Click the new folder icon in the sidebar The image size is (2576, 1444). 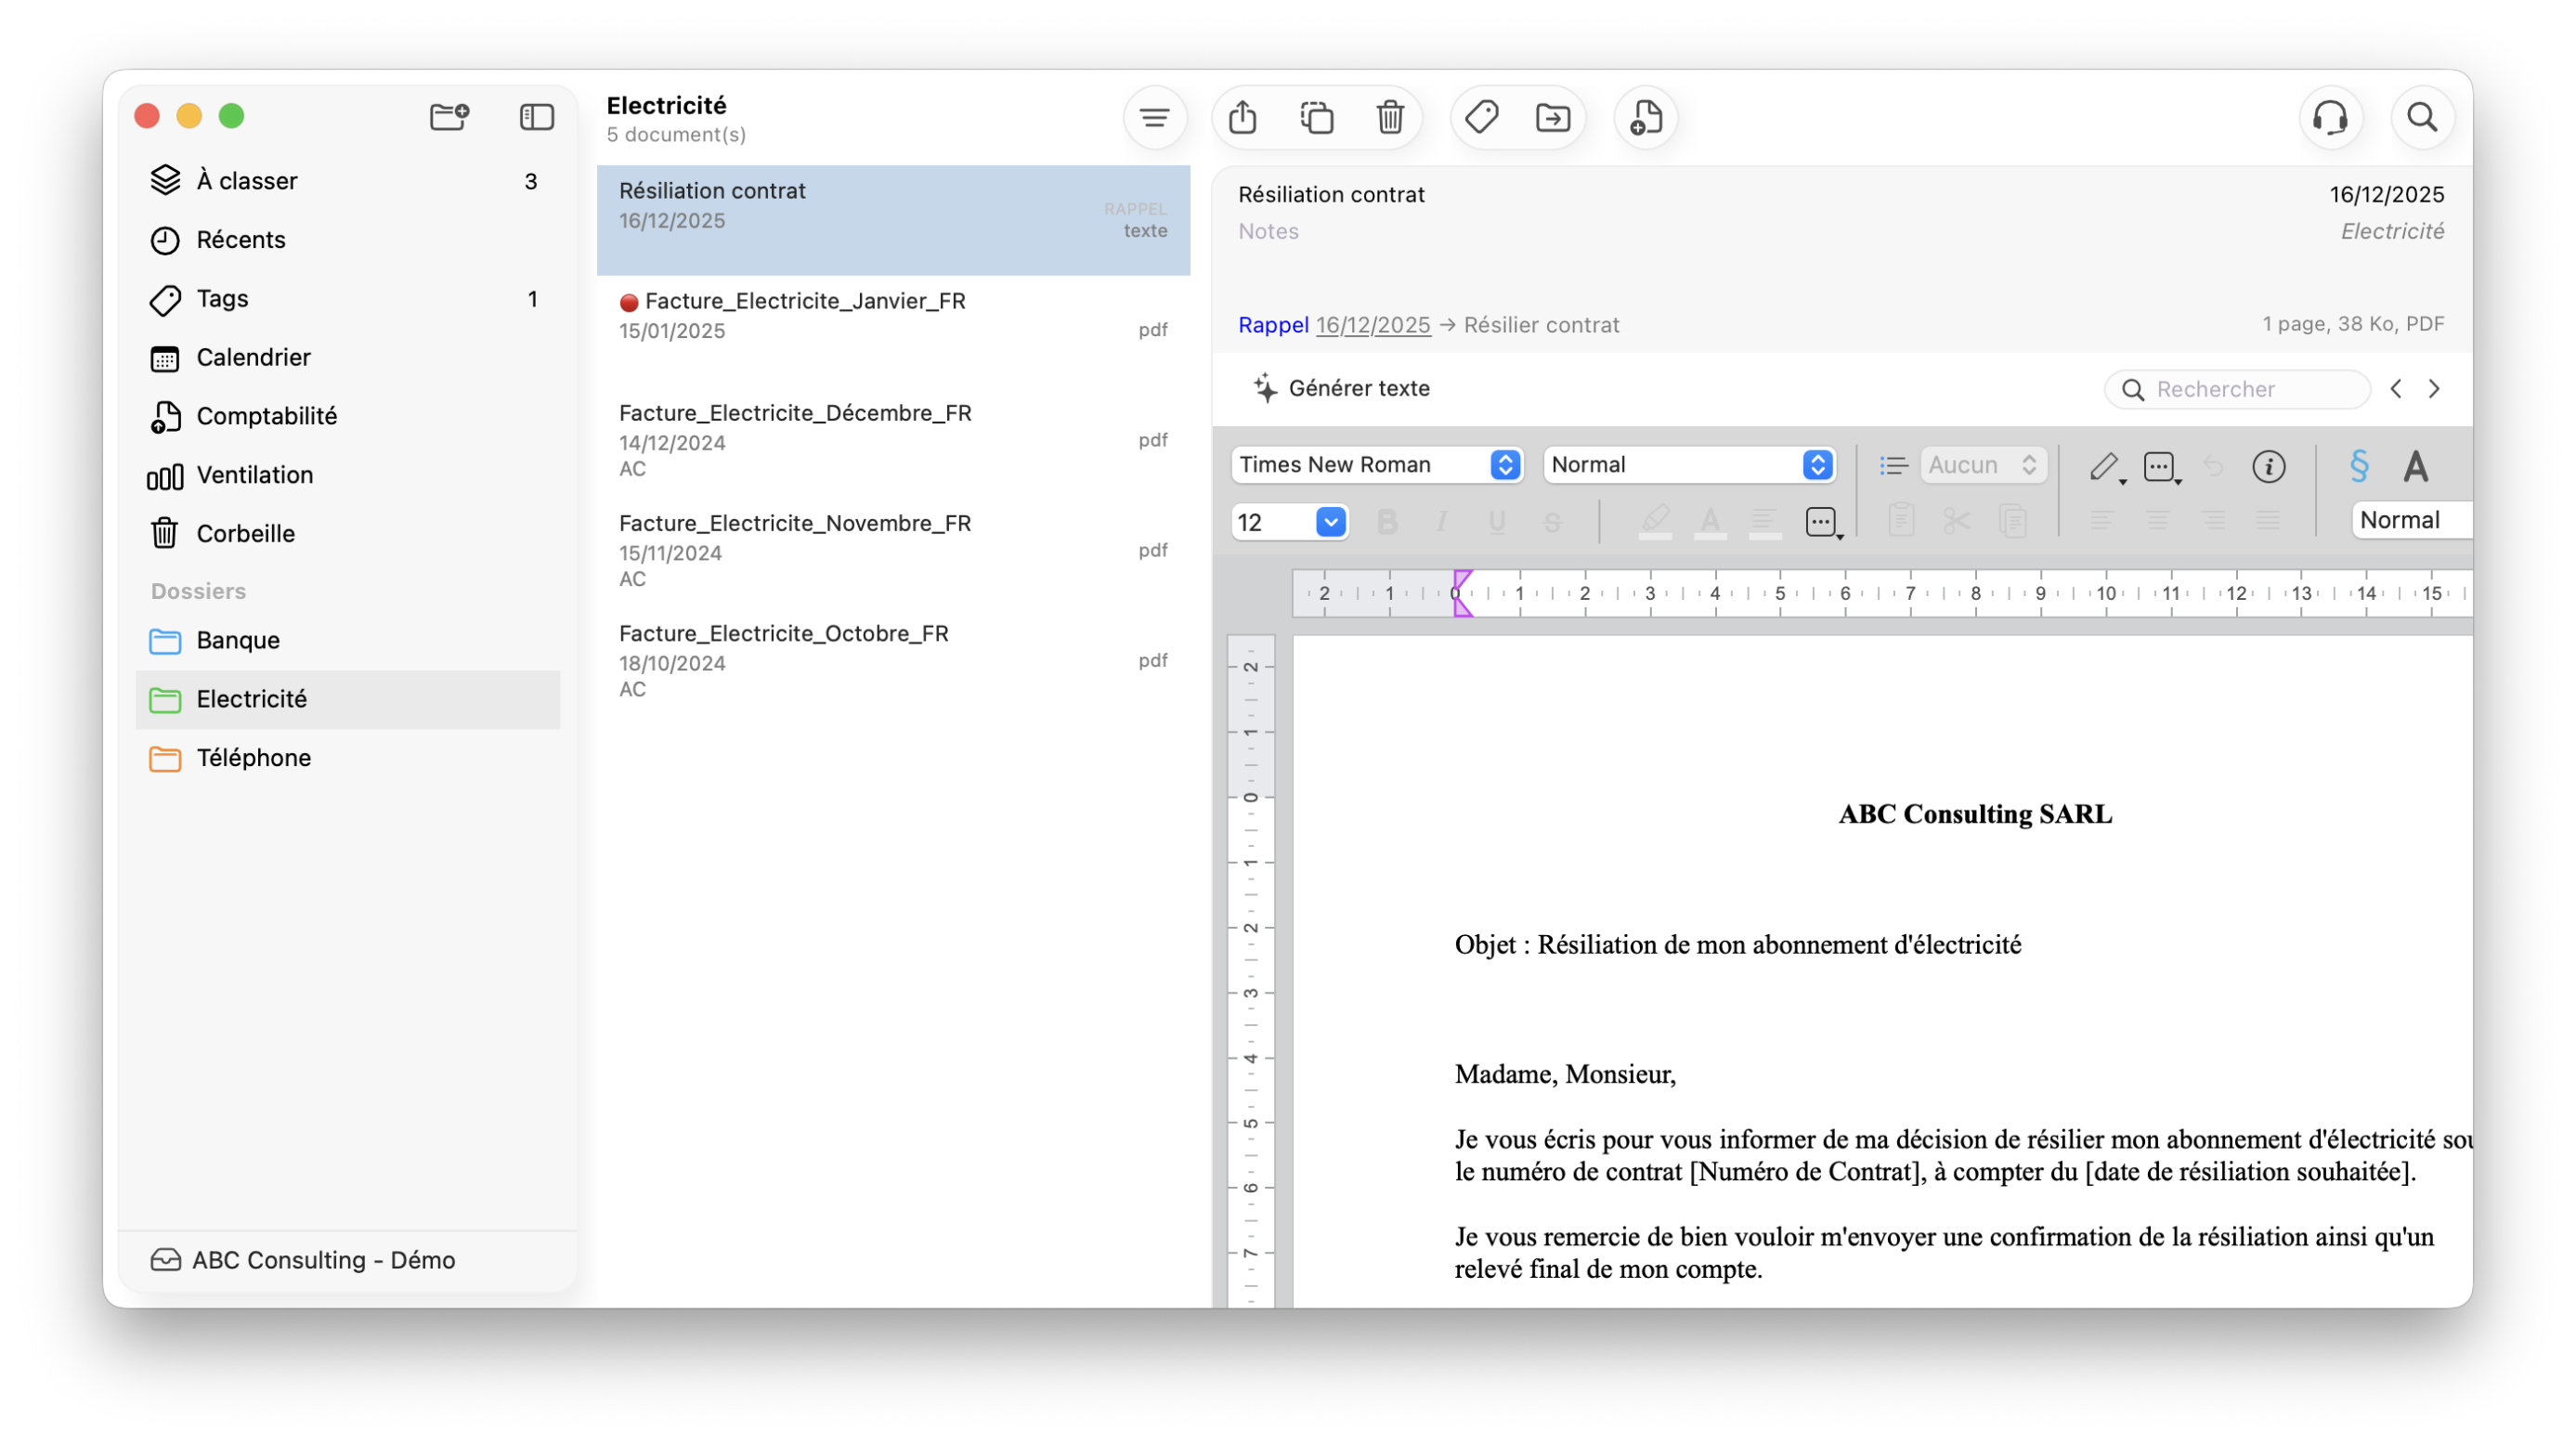click(x=449, y=117)
